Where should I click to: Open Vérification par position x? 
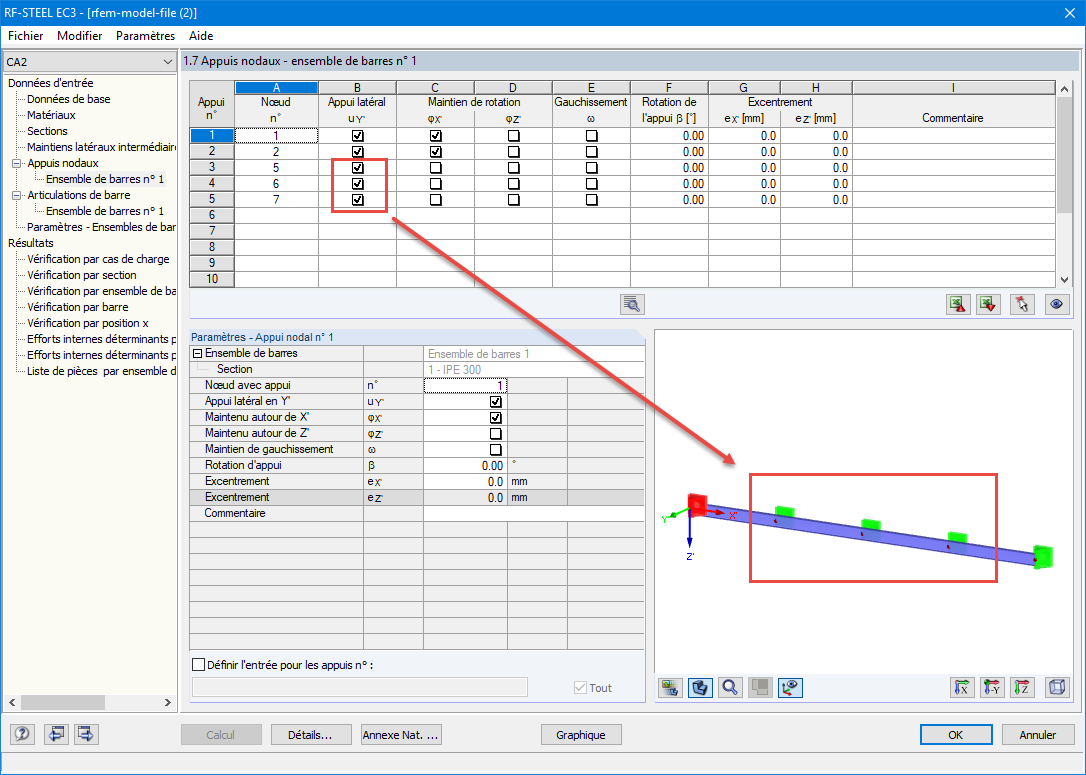click(x=88, y=323)
